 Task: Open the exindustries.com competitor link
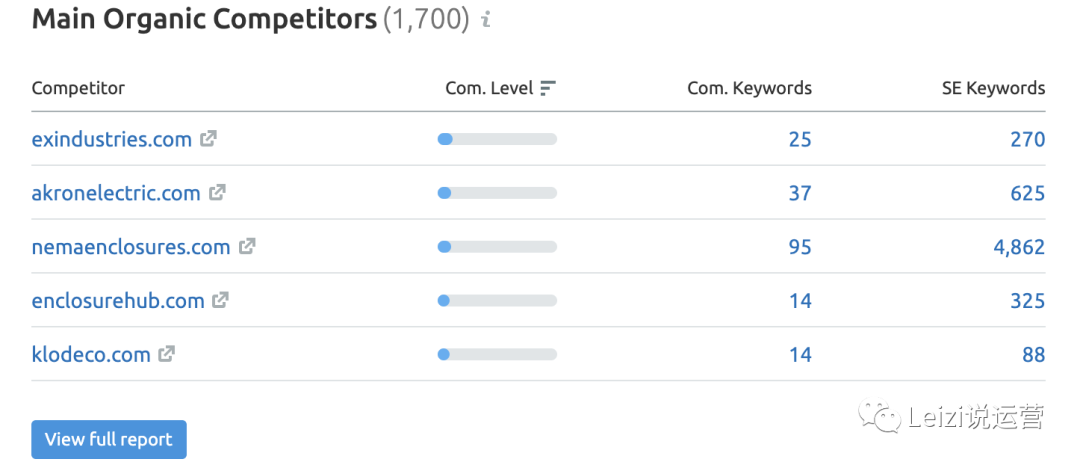click(x=112, y=139)
